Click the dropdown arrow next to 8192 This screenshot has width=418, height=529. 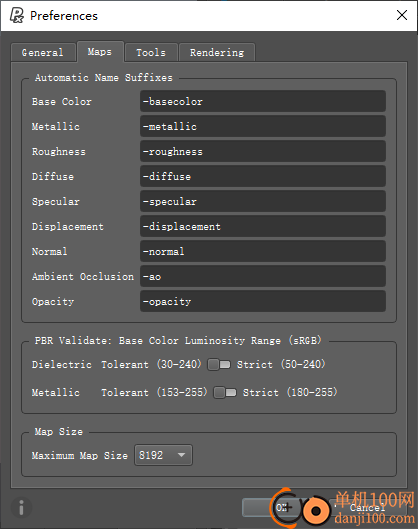[181, 455]
